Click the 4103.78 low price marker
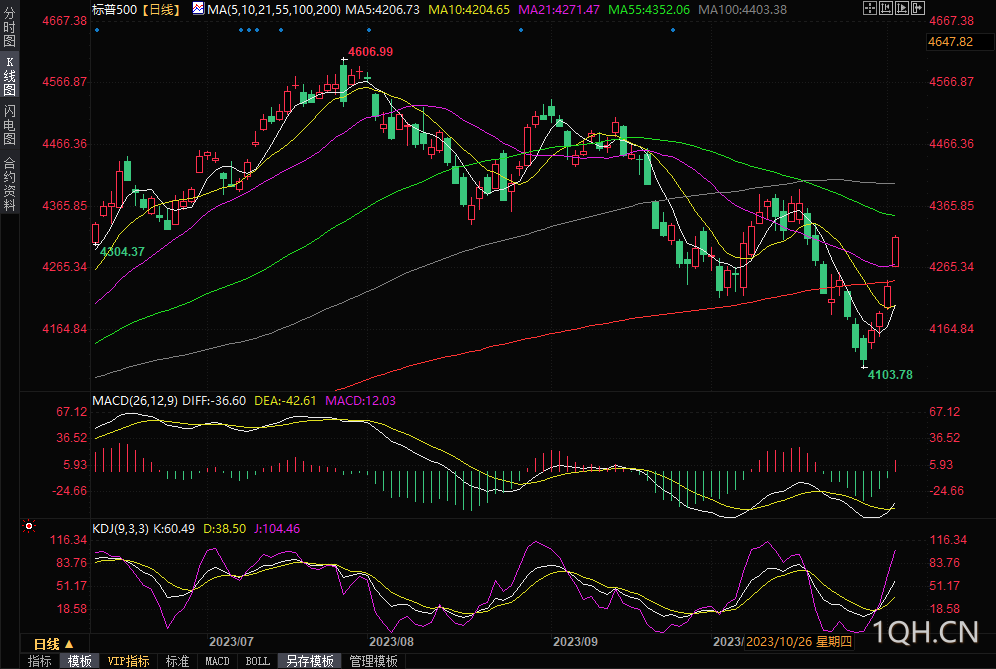Image resolution: width=996 pixels, height=669 pixels. coord(890,374)
